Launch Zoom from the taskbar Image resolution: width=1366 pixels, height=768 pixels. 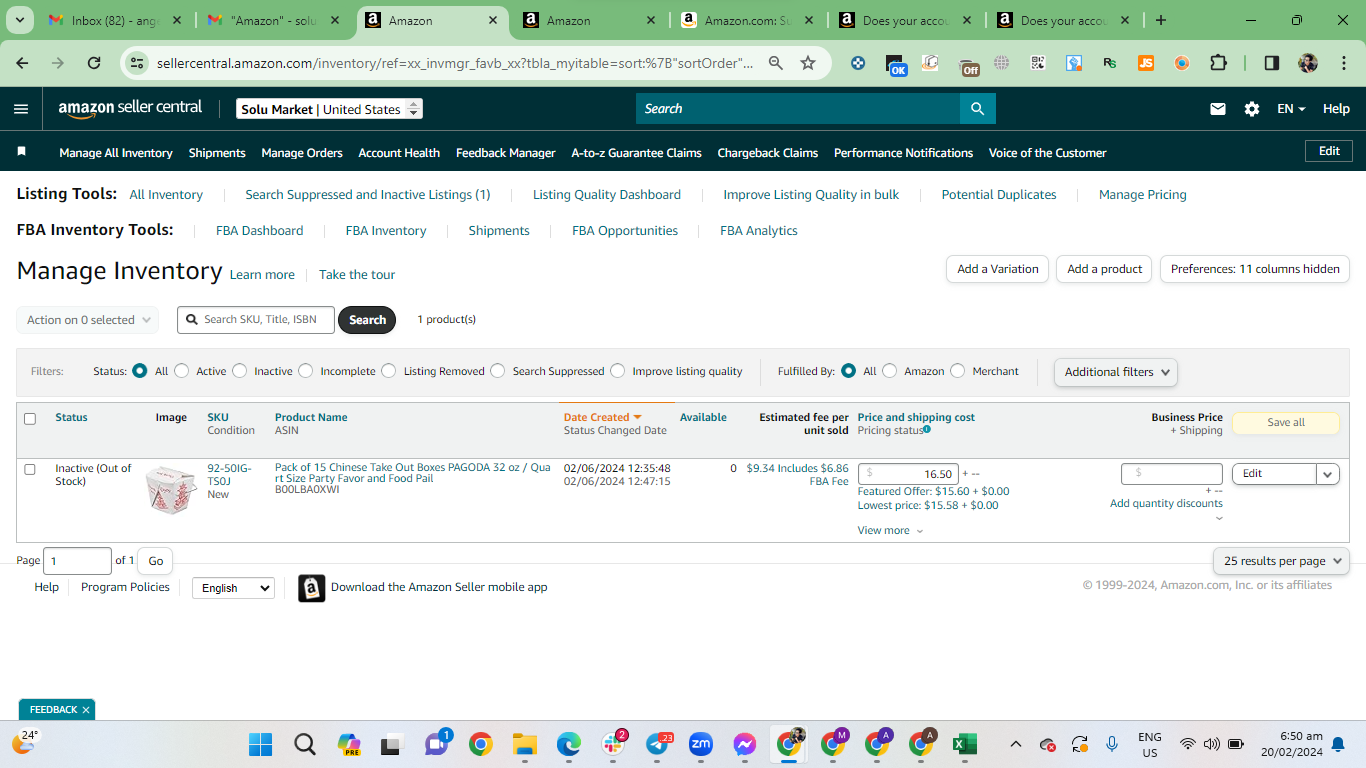[x=701, y=744]
